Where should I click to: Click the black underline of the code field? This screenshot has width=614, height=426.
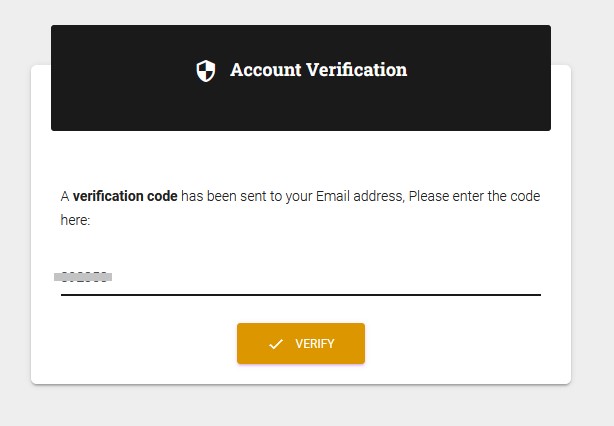pos(301,295)
